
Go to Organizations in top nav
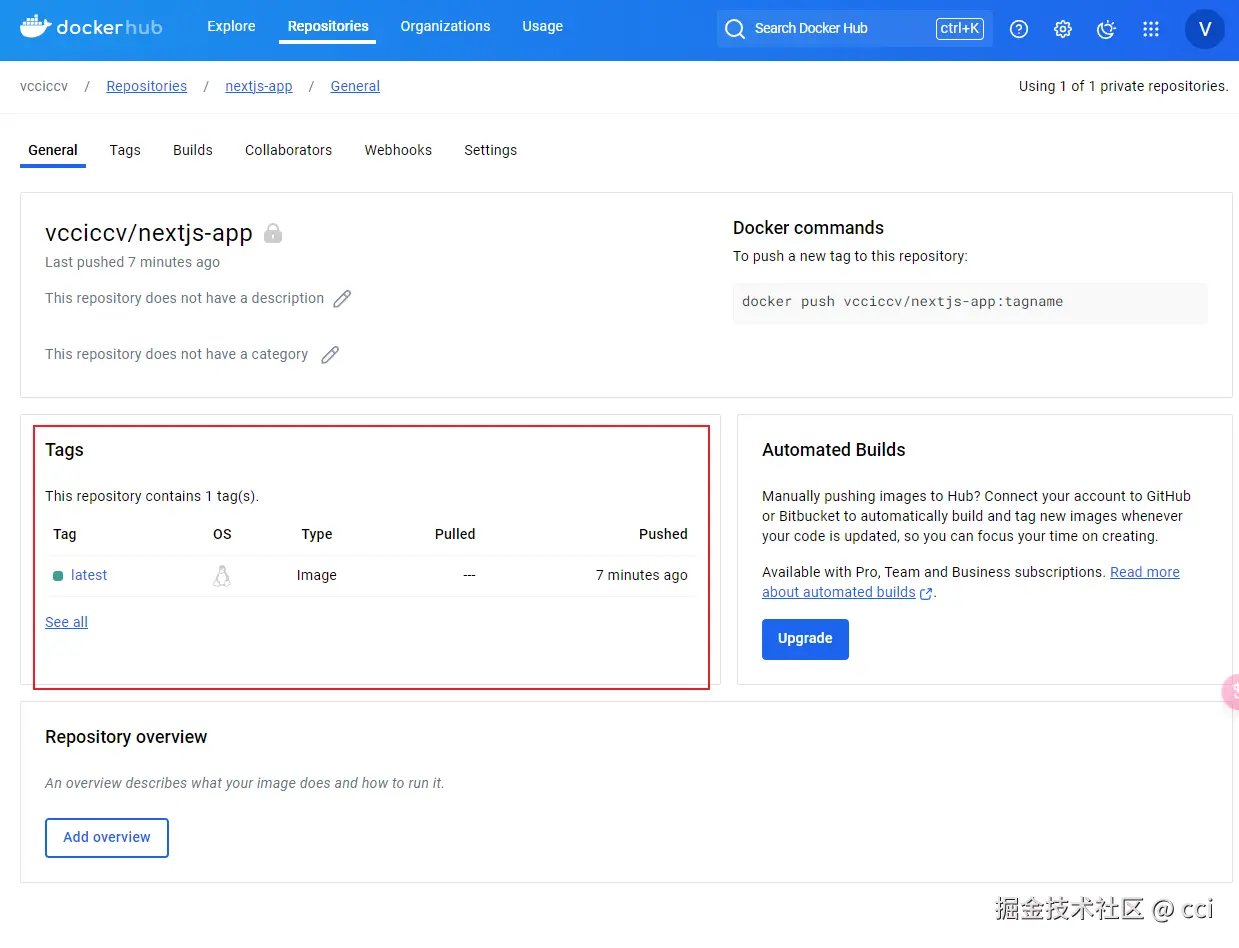[x=445, y=26]
